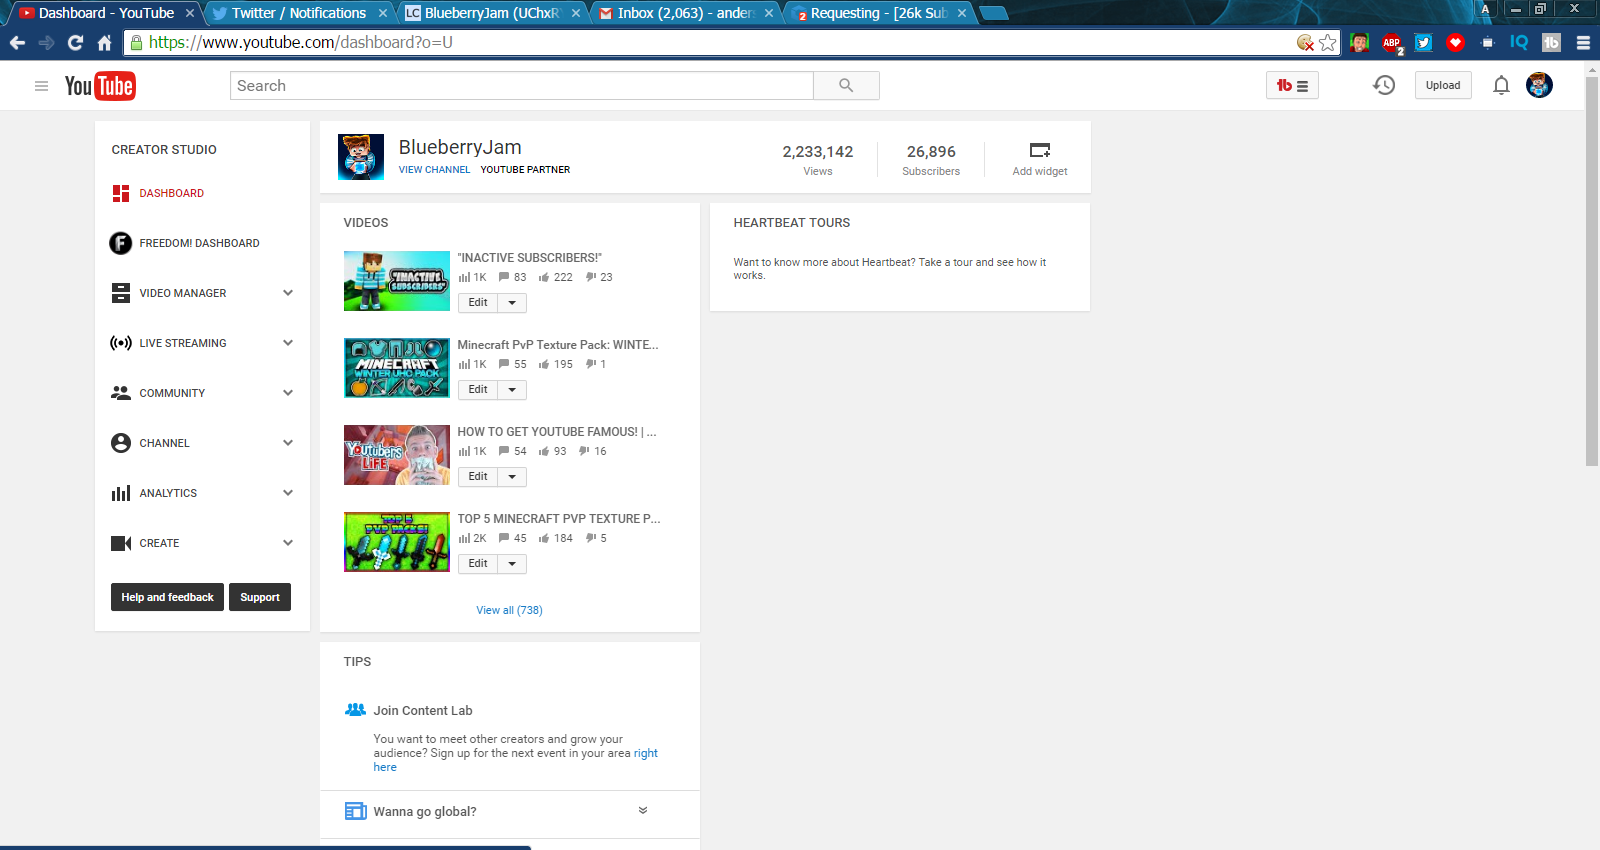Screen dimensions: 1600x850
Task: Open the account avatar menu
Action: click(x=1539, y=85)
